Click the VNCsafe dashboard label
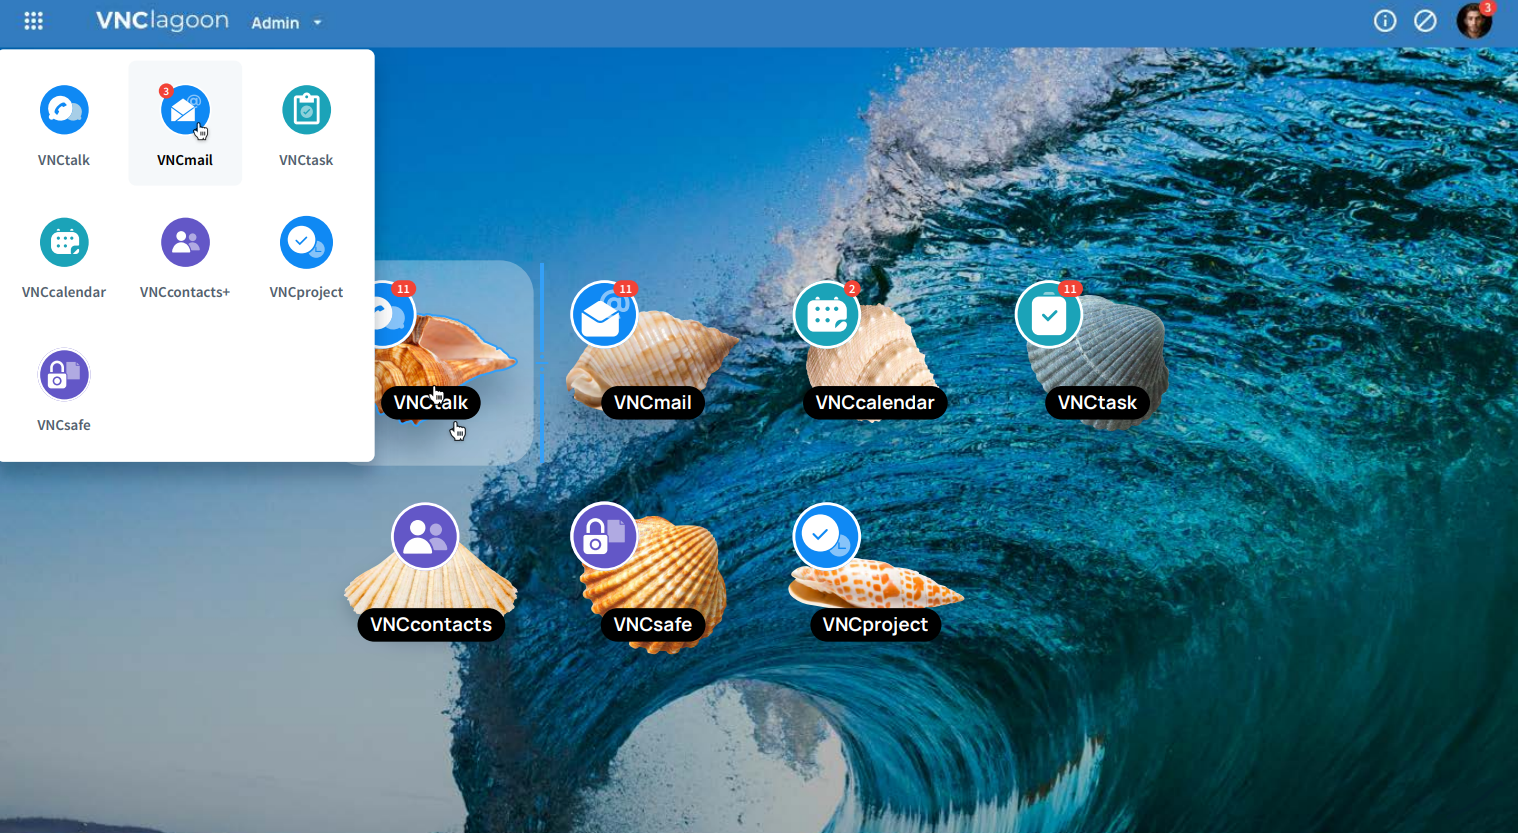This screenshot has width=1518, height=833. click(x=653, y=625)
